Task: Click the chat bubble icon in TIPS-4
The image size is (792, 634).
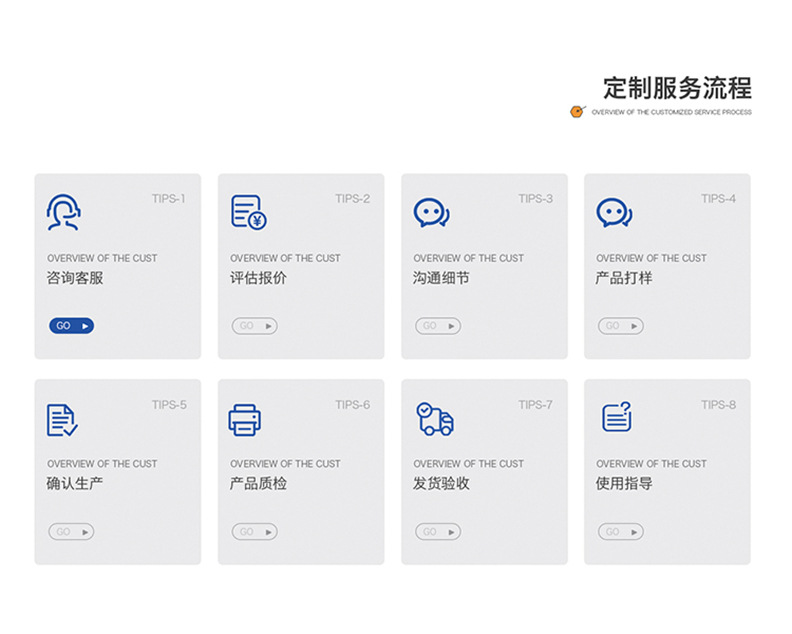Action: click(614, 212)
